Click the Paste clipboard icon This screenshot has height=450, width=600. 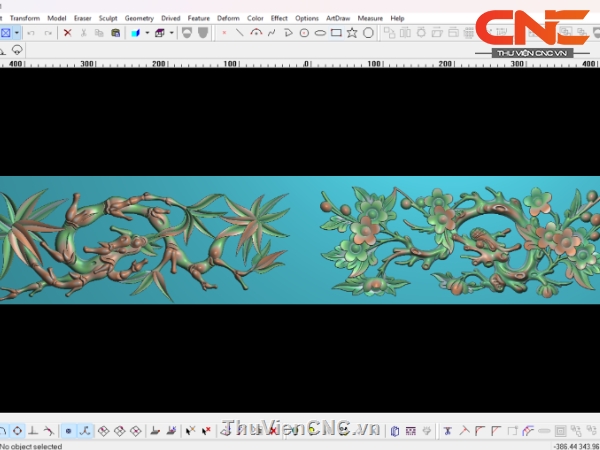pos(115,33)
